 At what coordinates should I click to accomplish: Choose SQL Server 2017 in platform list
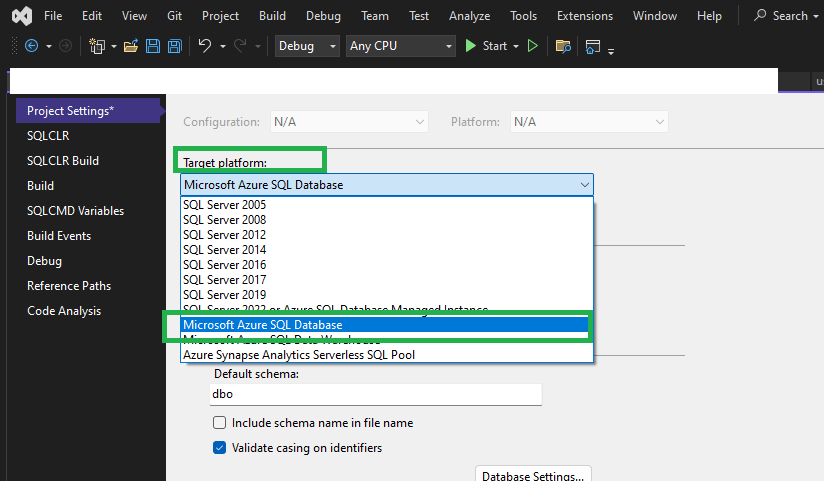click(x=387, y=279)
